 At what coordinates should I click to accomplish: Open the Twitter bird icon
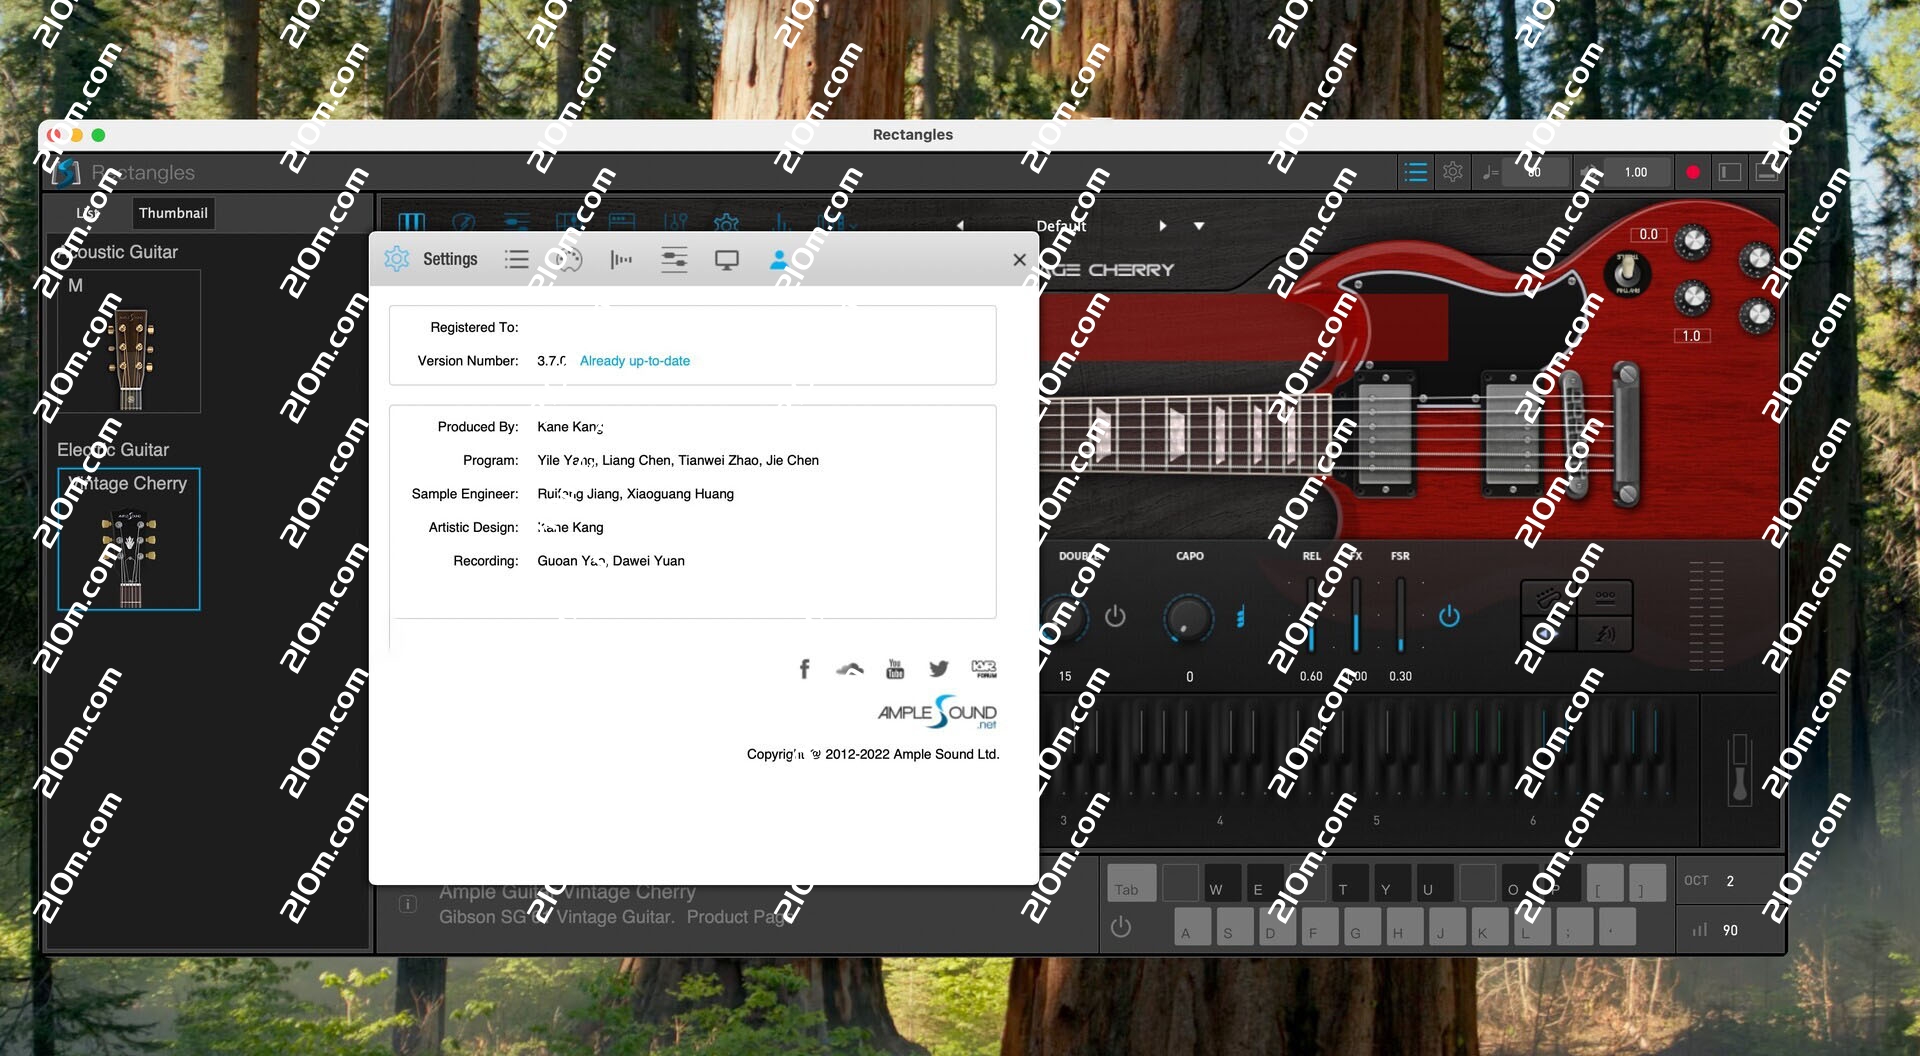coord(938,669)
